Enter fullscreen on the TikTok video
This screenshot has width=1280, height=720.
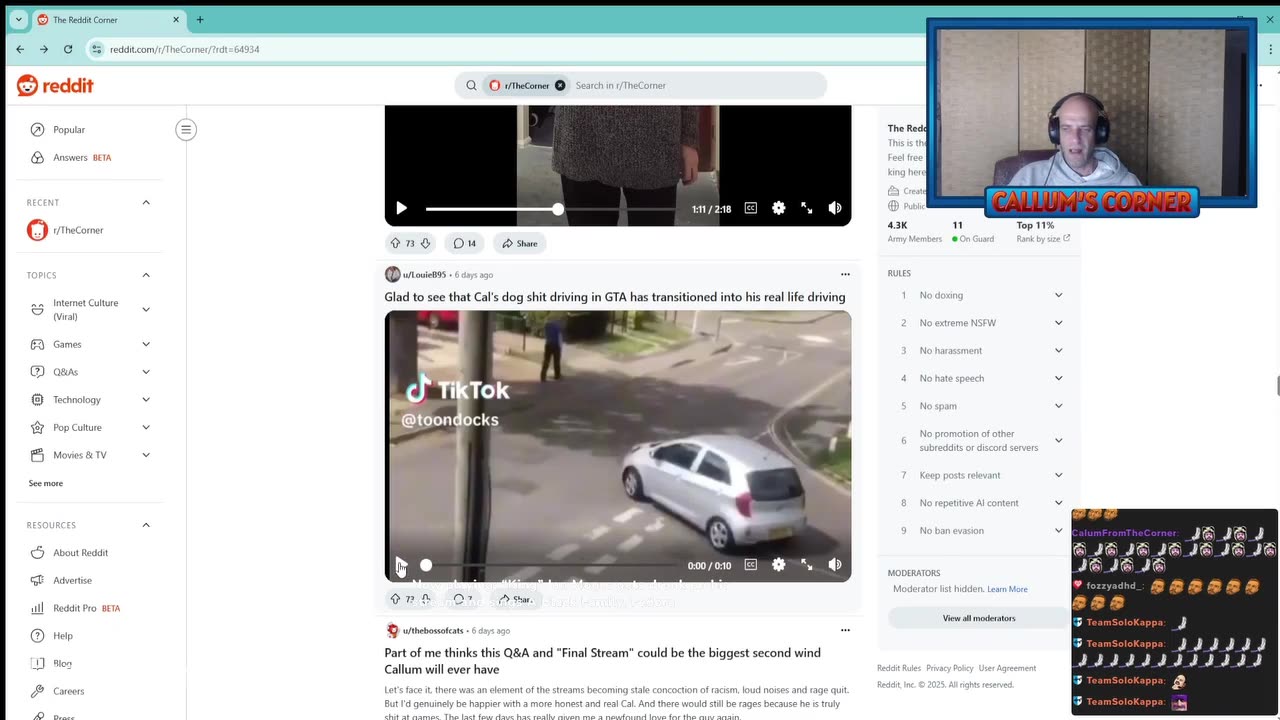point(806,565)
